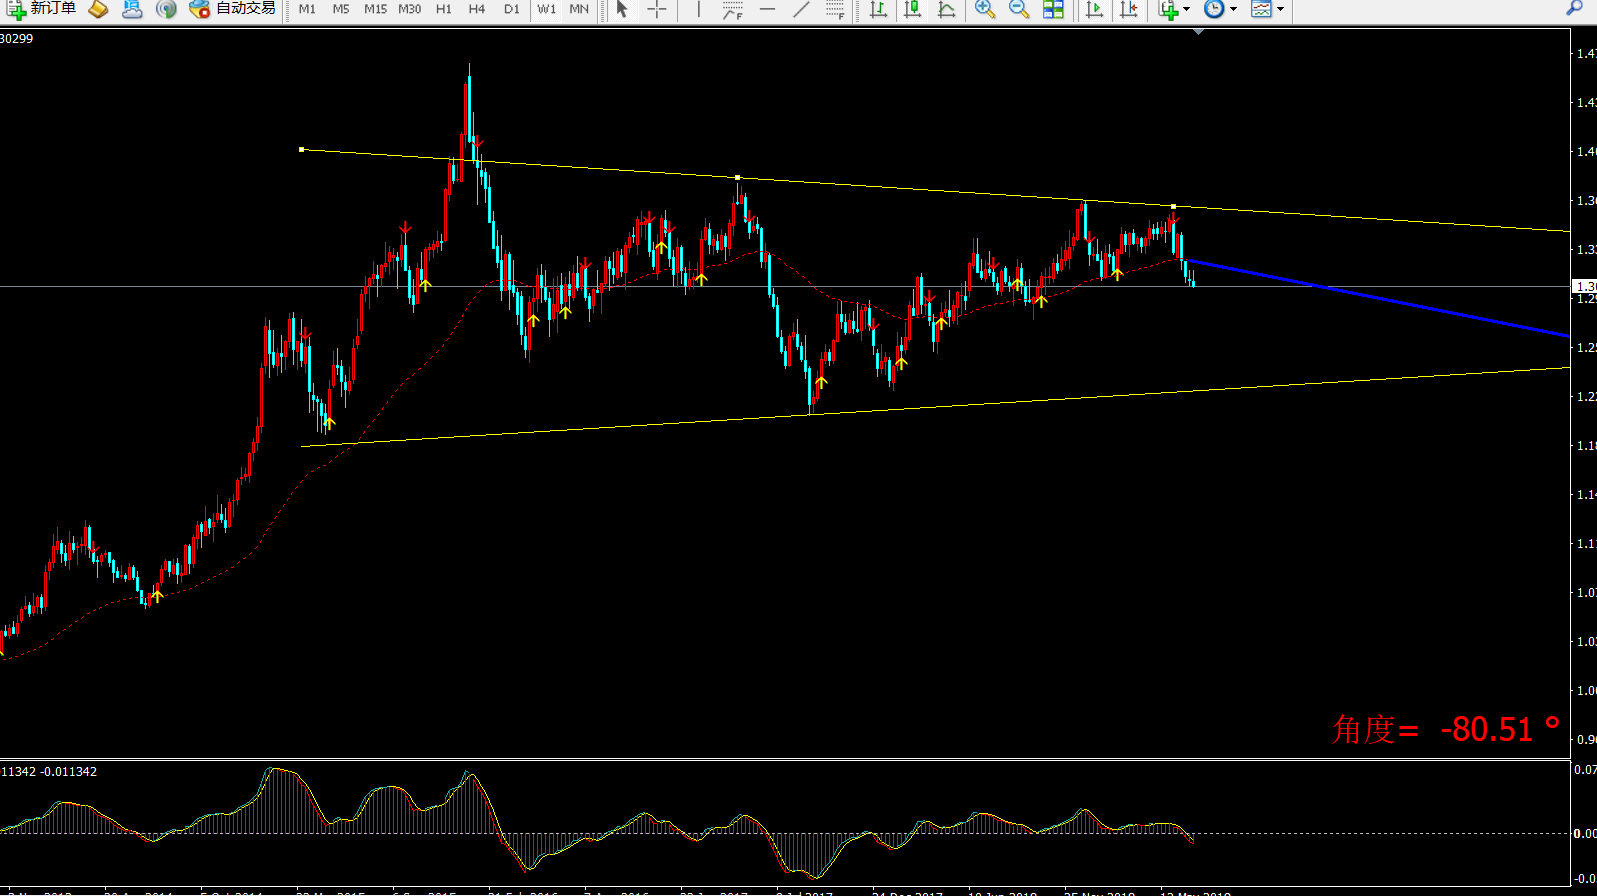Switch chart to H1 timeframe
This screenshot has height=896, width=1597.
(444, 9)
